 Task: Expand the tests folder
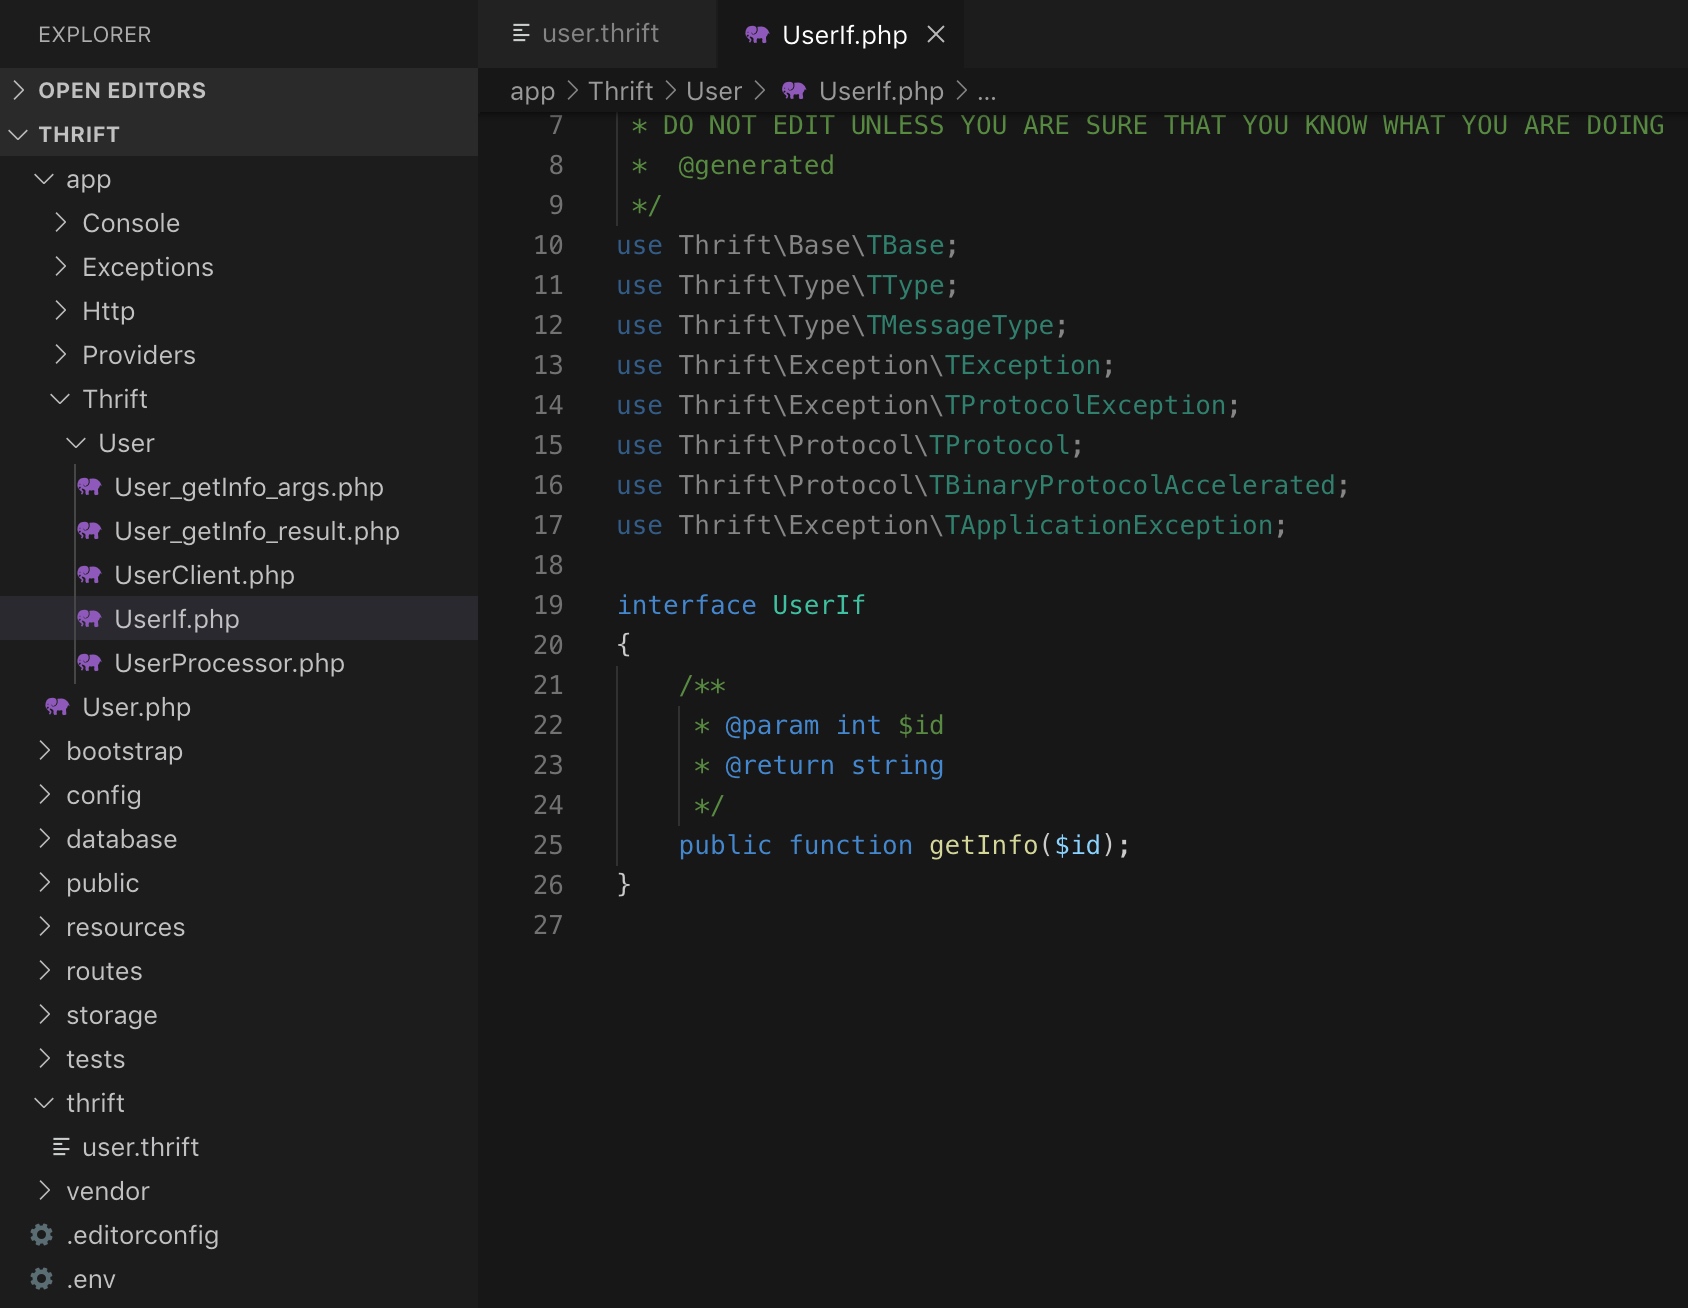pyautogui.click(x=238, y=1059)
